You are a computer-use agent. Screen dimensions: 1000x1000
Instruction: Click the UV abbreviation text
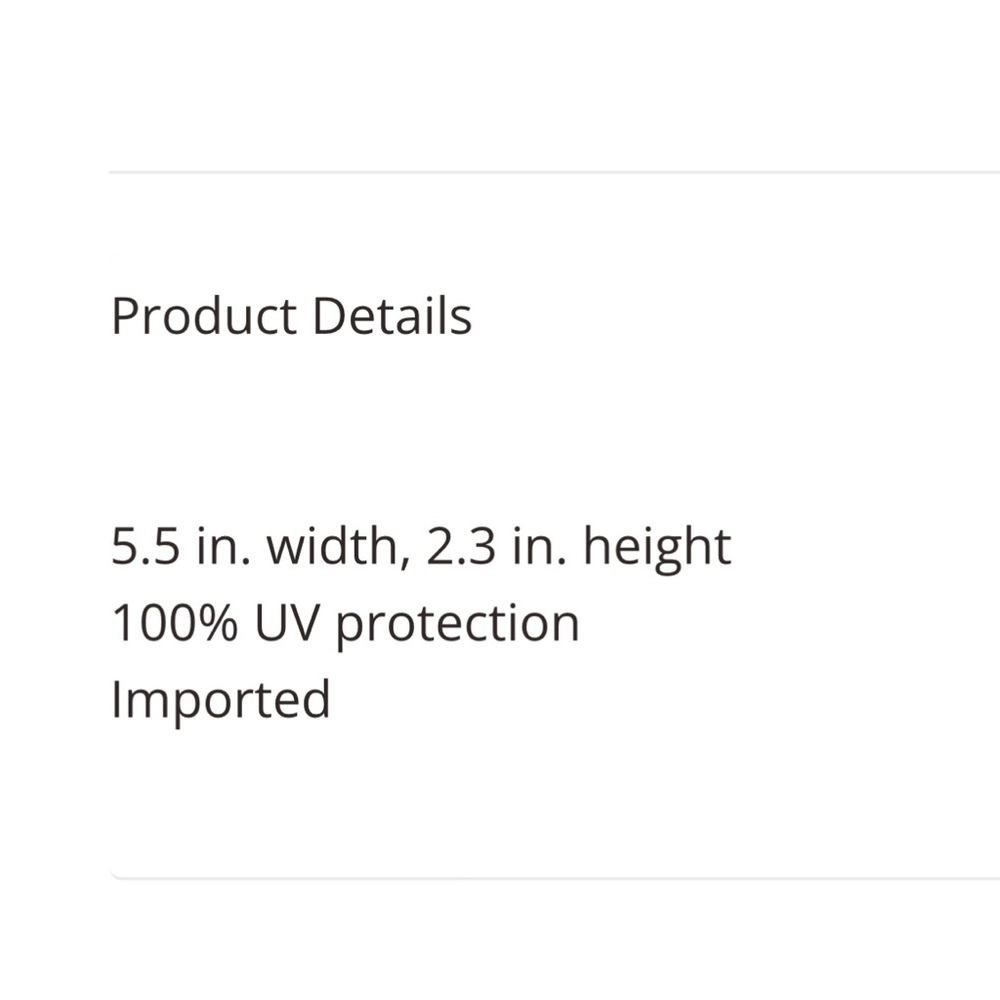tap(286, 622)
